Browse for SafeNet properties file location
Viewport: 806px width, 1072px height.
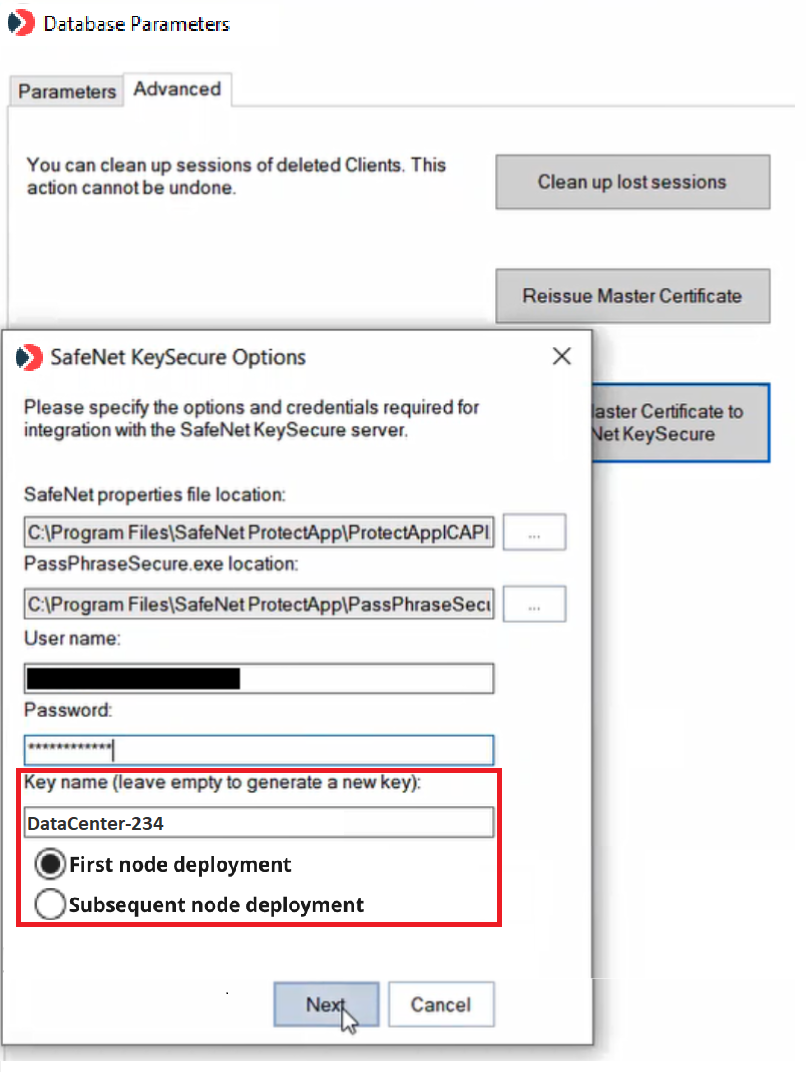tap(534, 533)
